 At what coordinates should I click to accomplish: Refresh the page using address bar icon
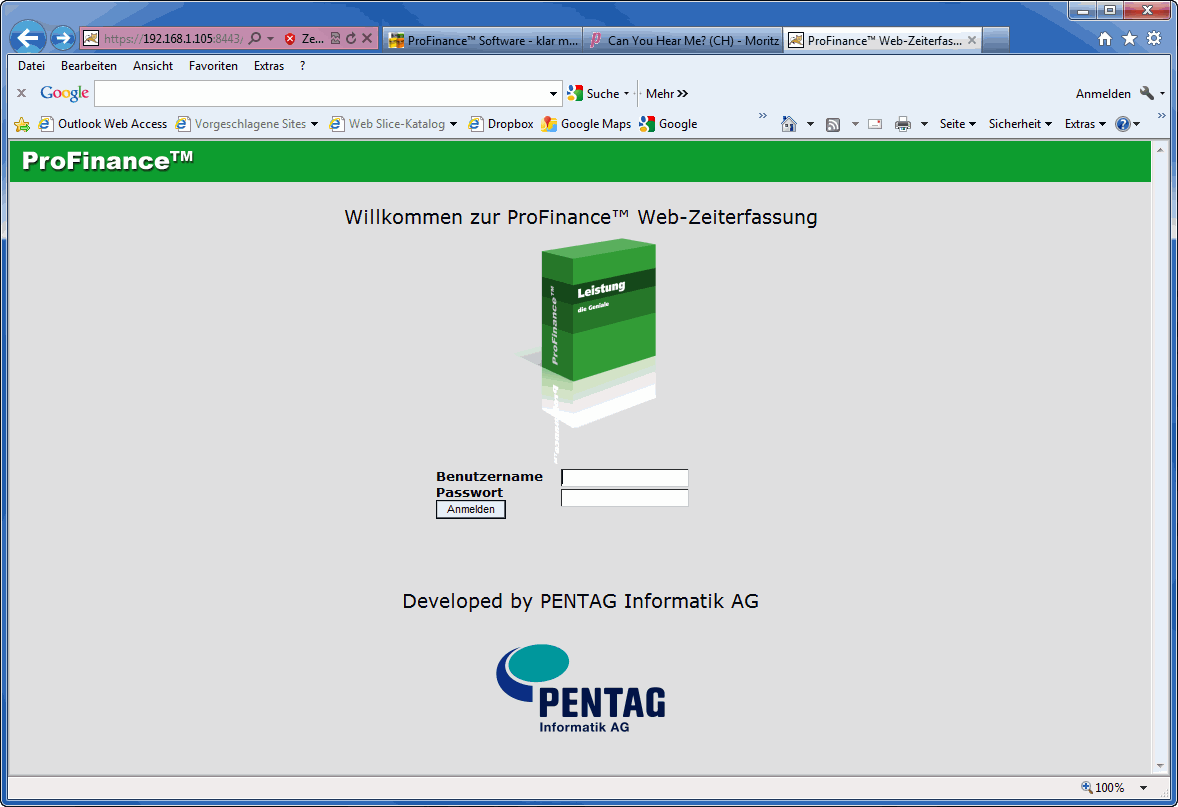click(351, 39)
